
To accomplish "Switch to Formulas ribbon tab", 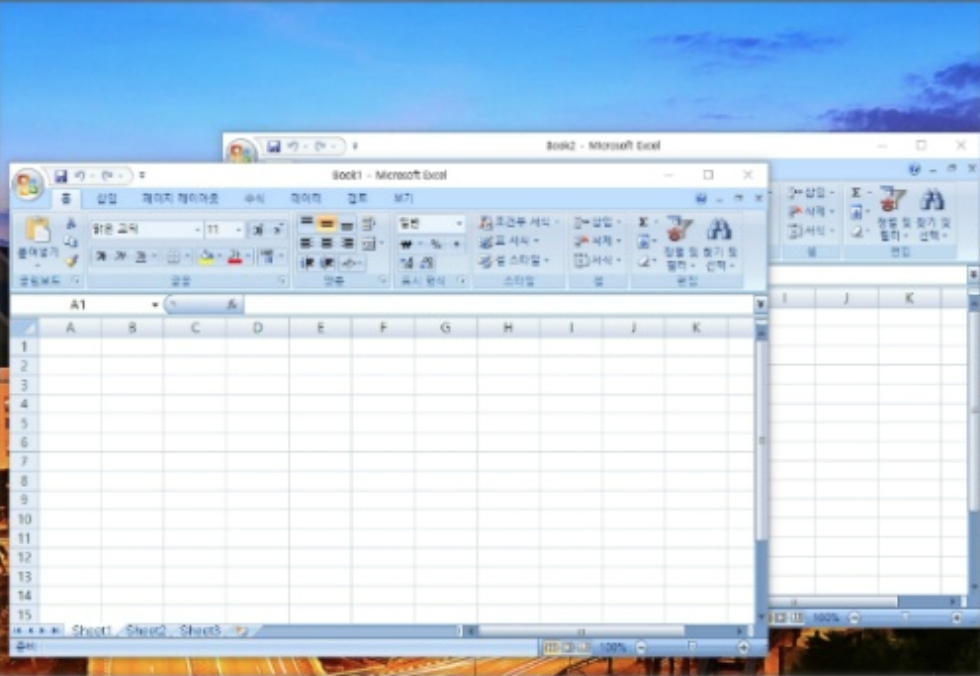I will click(254, 199).
